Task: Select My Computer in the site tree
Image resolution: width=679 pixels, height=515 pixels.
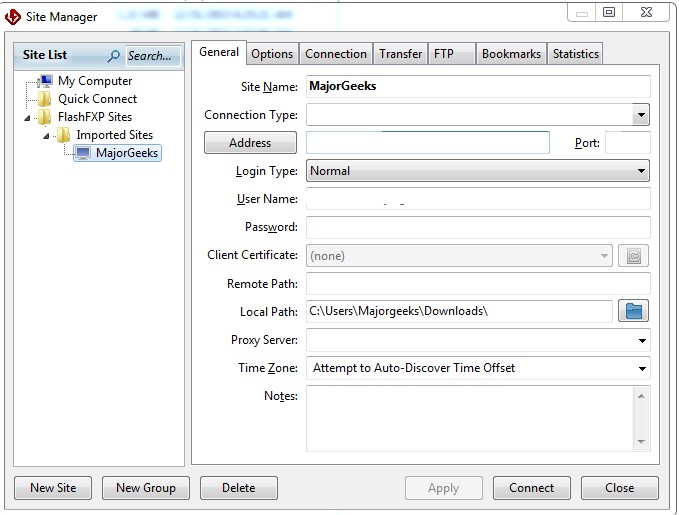Action: [x=95, y=81]
